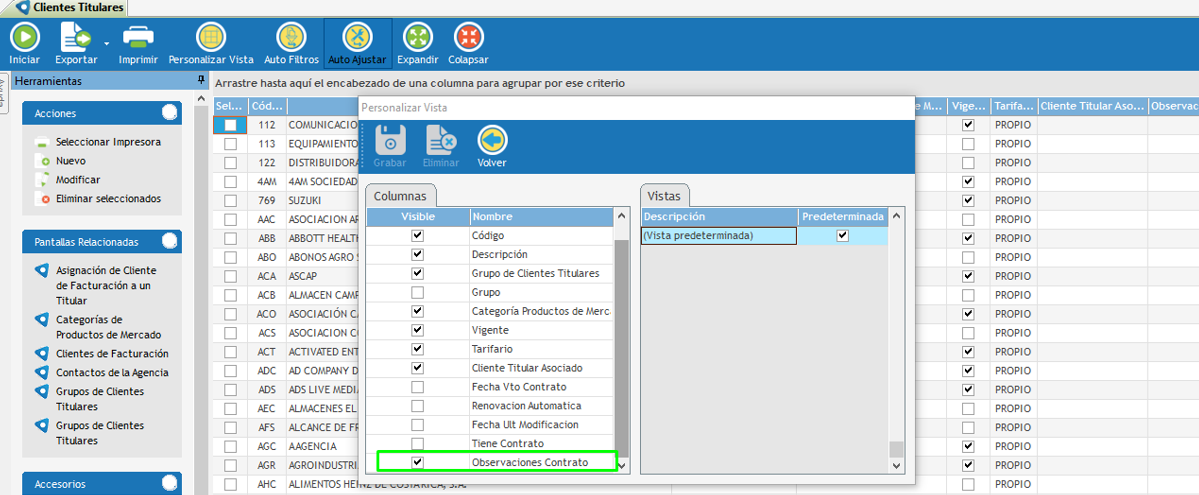Viewport: 1199px width, 495px height.
Task: Click the Imprimir printer icon
Action: (x=138, y=38)
